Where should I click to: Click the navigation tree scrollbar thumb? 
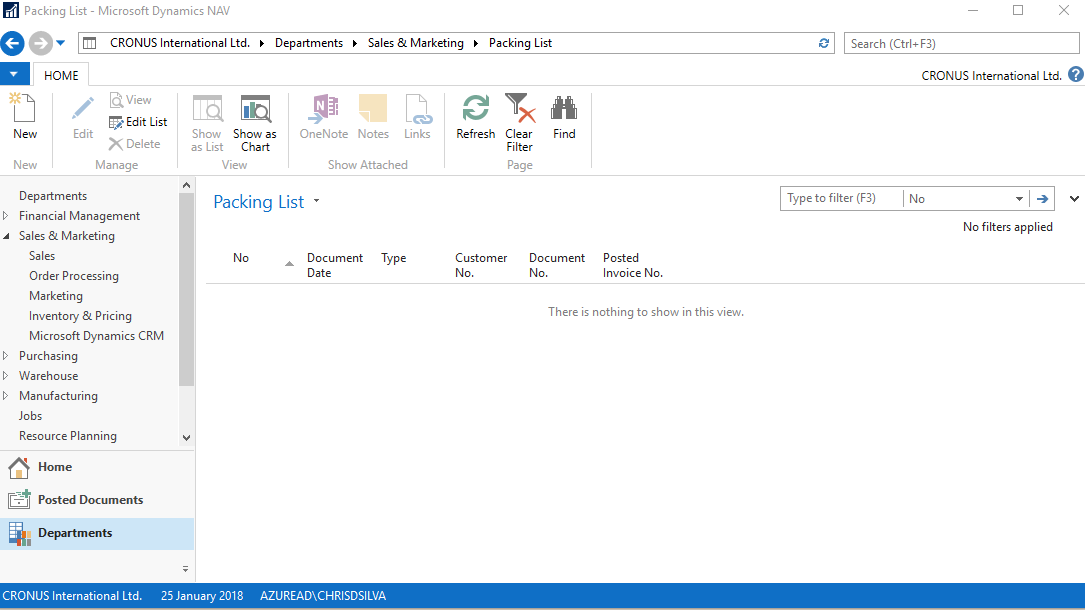coord(186,289)
